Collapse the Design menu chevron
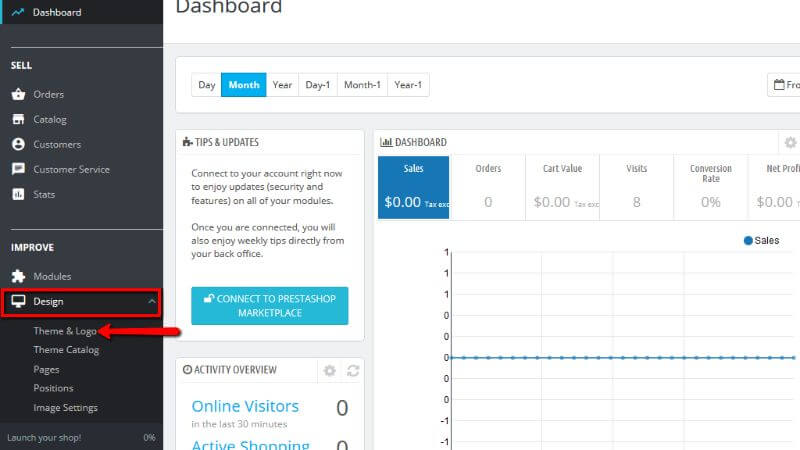The height and width of the screenshot is (450, 800). coord(152,302)
